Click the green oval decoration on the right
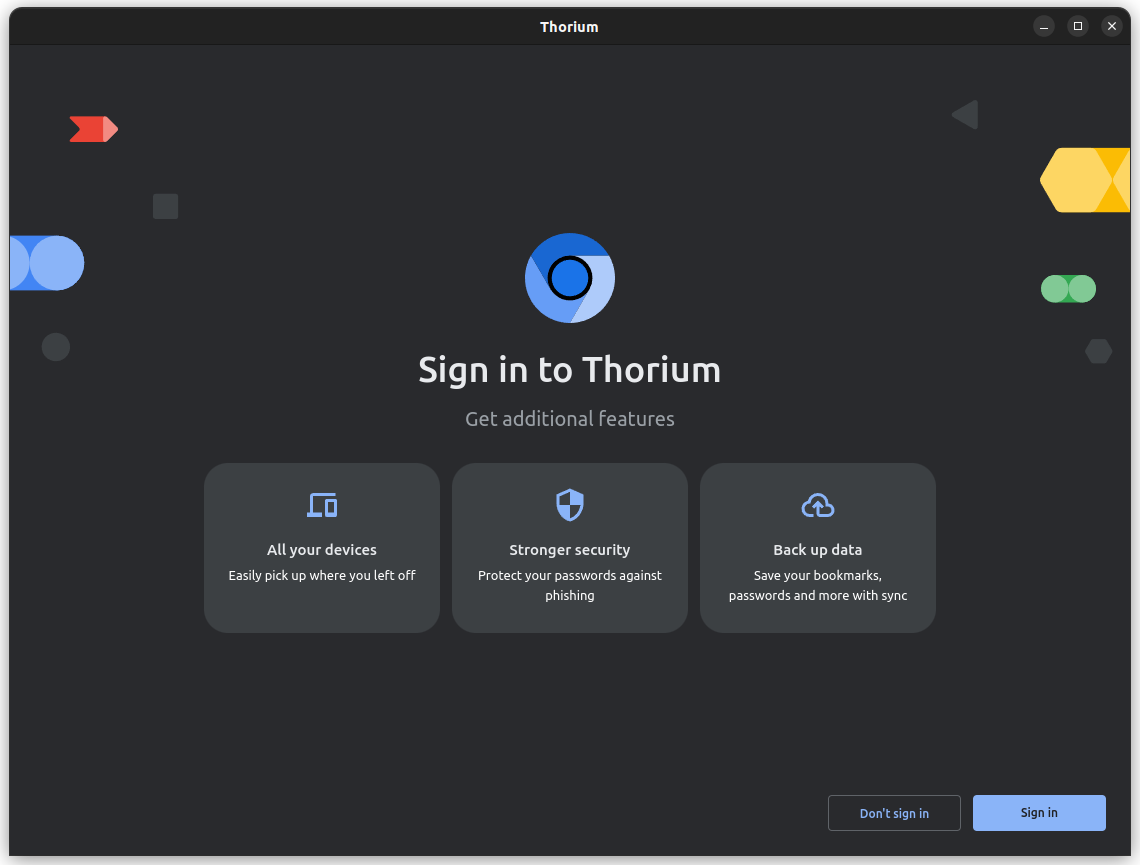The height and width of the screenshot is (865, 1140). tap(1068, 288)
